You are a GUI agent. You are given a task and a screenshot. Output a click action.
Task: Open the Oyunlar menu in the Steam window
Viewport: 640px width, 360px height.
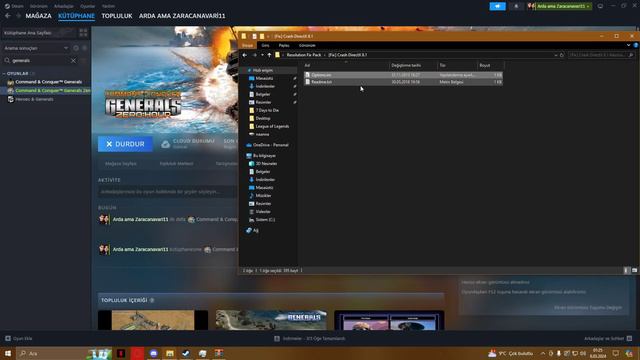pos(87,6)
